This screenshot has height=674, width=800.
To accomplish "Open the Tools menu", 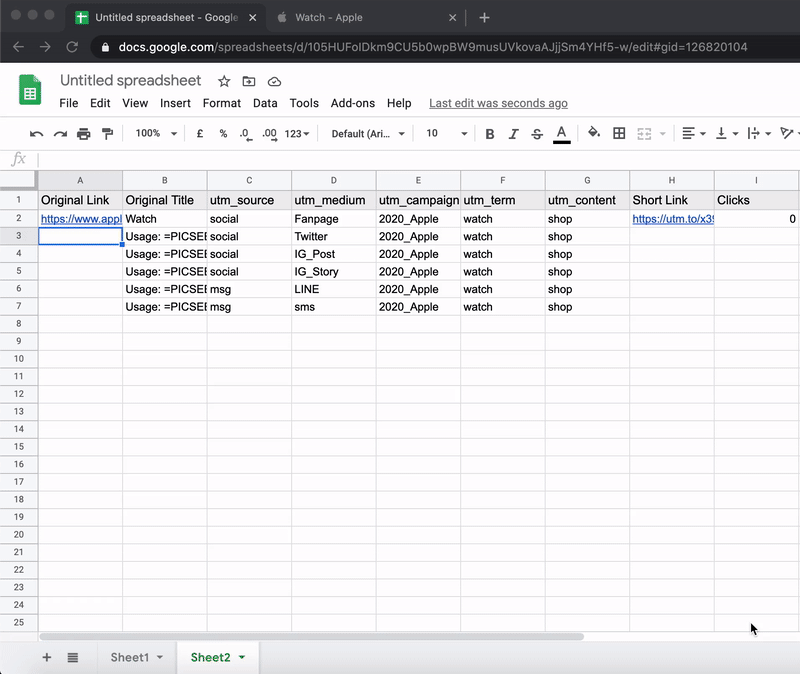I will point(304,103).
